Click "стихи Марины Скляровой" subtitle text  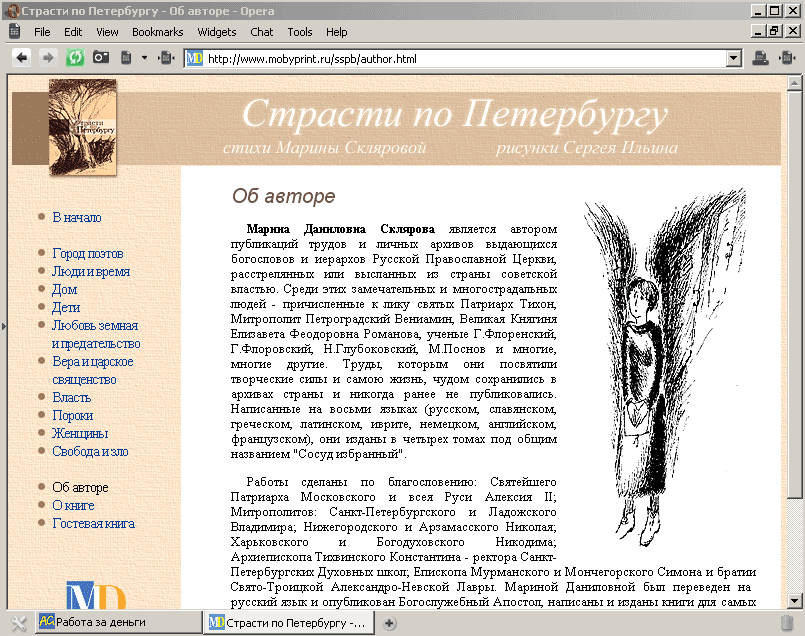[x=324, y=148]
